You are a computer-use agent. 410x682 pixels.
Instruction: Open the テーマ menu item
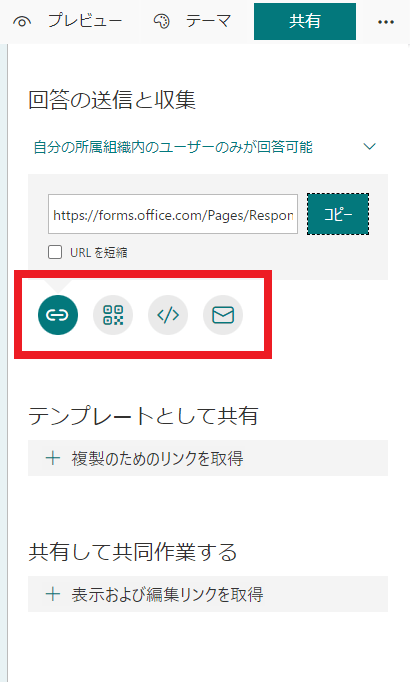click(194, 21)
